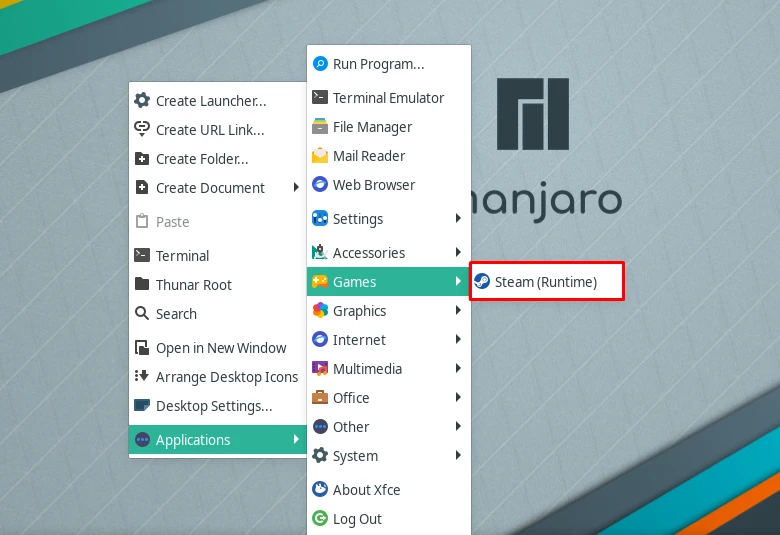Choose Create Launcher... option

point(218,101)
